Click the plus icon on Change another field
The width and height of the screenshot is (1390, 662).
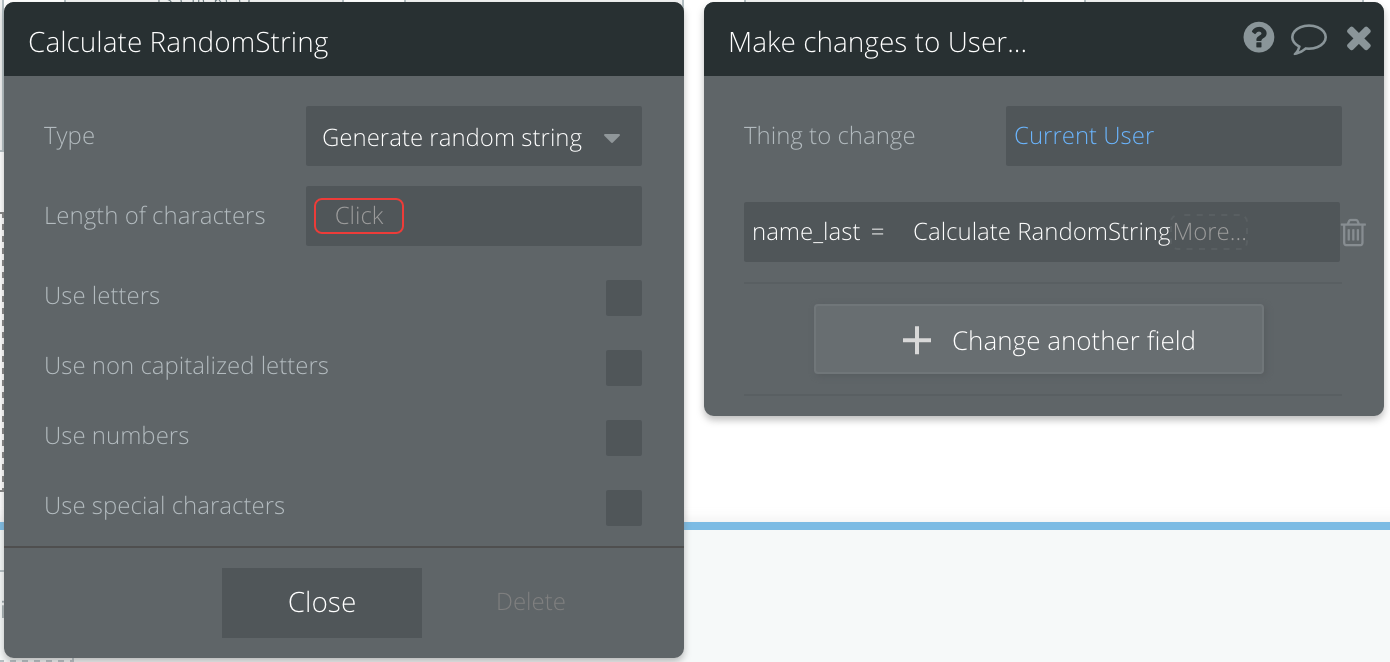916,341
